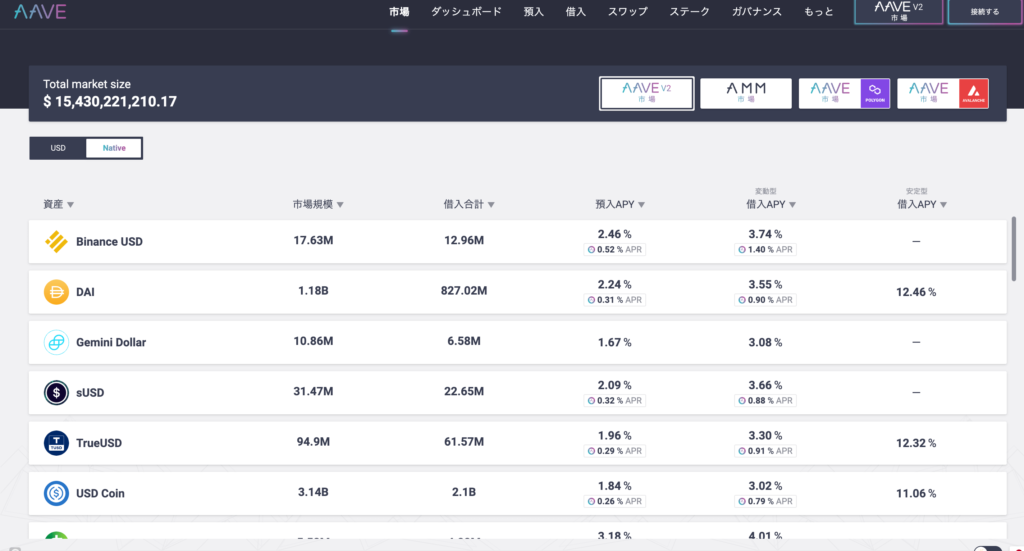Open the Gemini Dollar row
Viewport: 1024px width, 551px height.
(x=517, y=342)
